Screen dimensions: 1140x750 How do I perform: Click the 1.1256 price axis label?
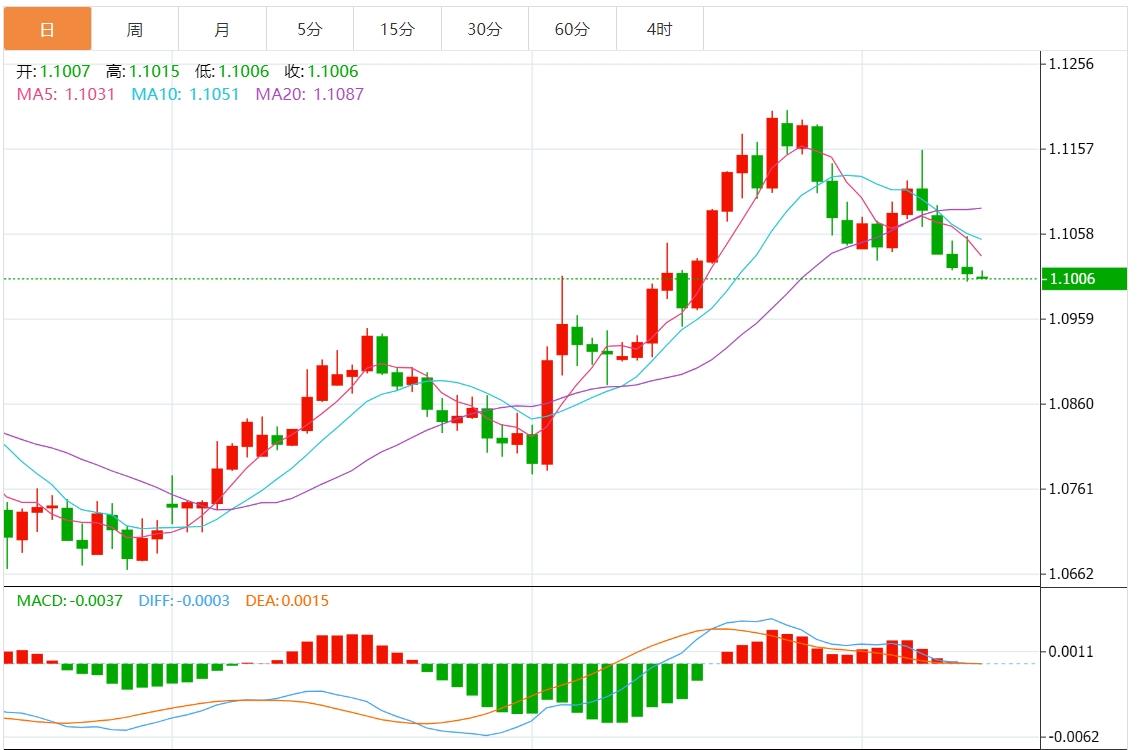(1070, 64)
